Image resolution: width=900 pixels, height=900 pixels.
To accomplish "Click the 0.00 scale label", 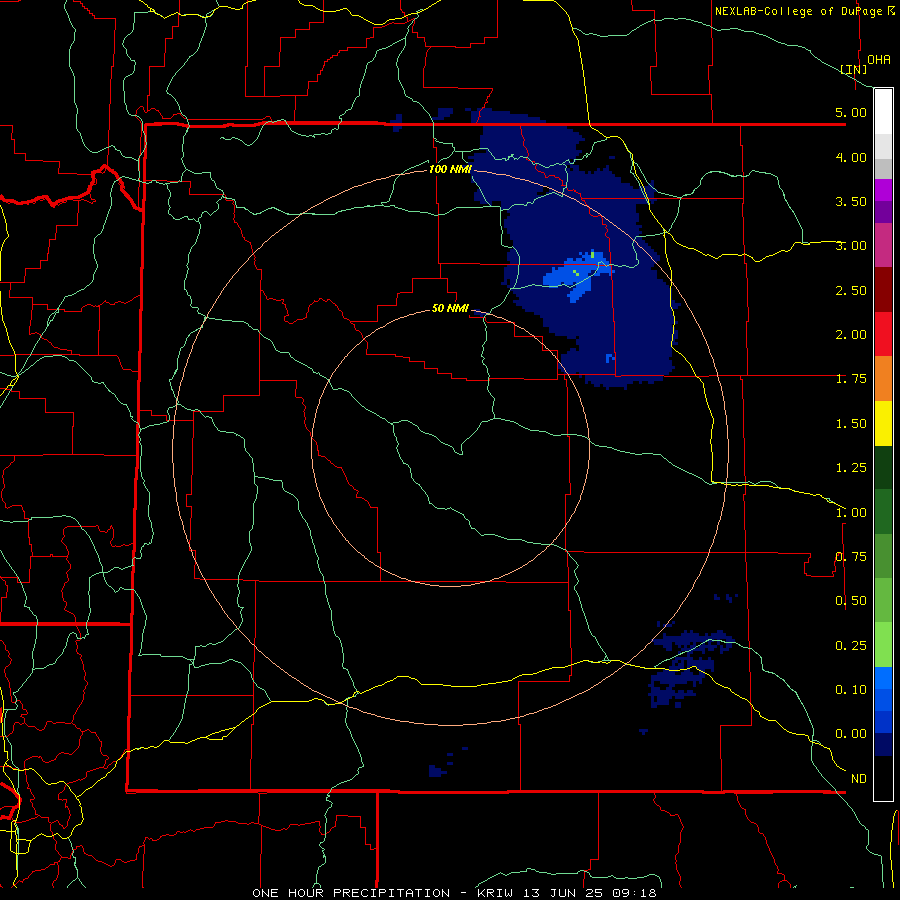I will pyautogui.click(x=851, y=734).
